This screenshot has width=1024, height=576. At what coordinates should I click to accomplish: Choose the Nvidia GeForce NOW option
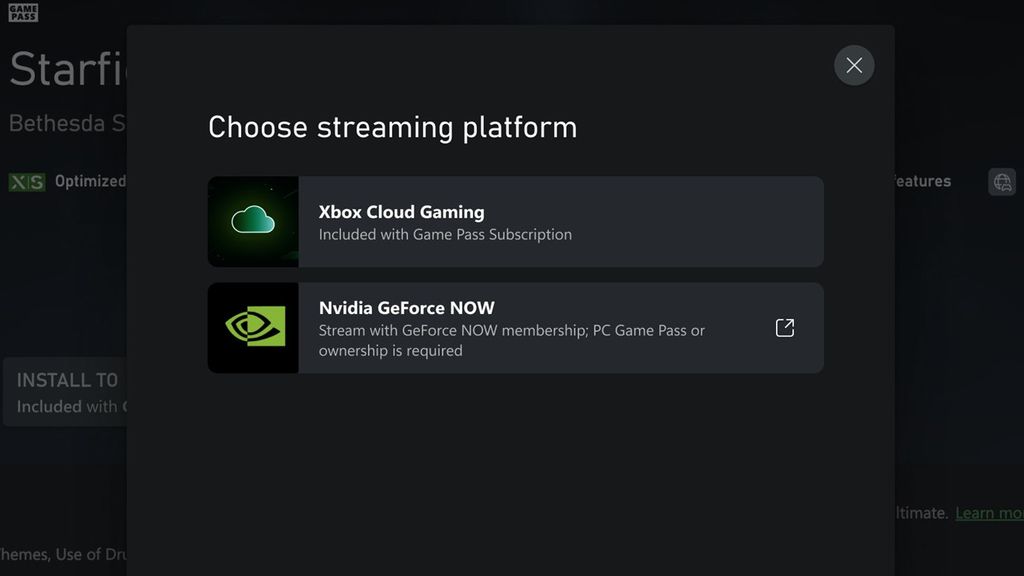[x=514, y=327]
